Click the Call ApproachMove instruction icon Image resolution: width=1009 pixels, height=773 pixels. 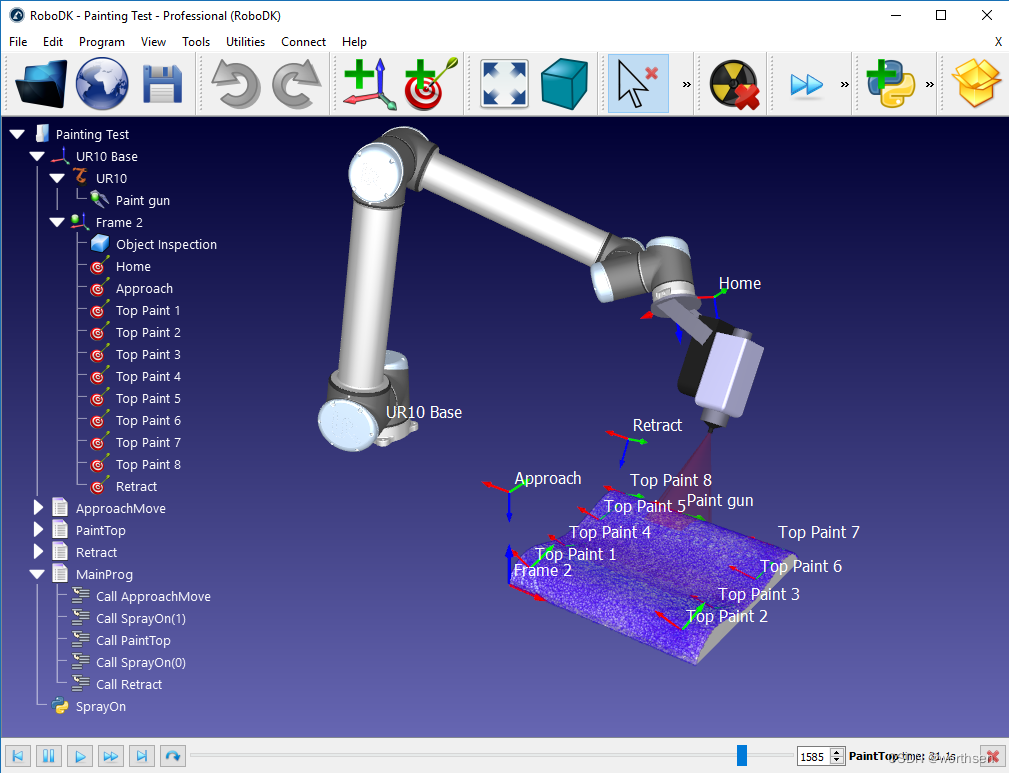coord(80,596)
